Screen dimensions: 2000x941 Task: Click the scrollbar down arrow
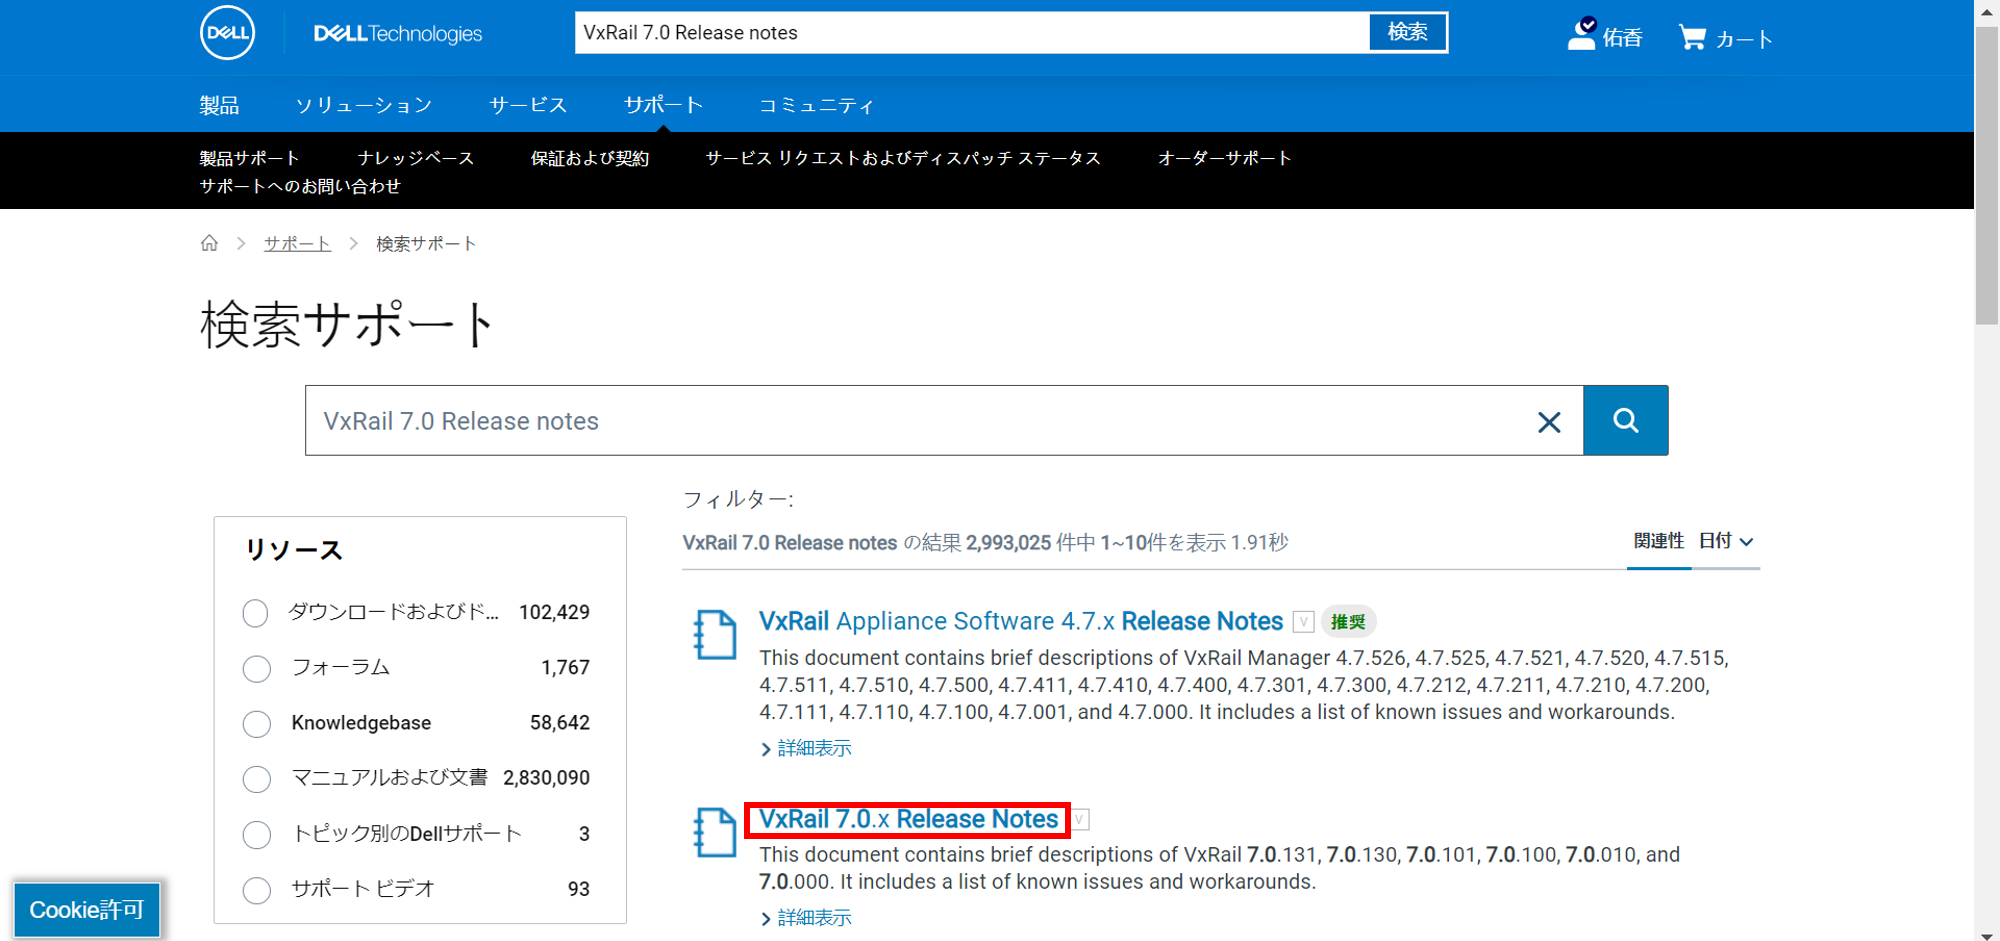pyautogui.click(x=1987, y=934)
